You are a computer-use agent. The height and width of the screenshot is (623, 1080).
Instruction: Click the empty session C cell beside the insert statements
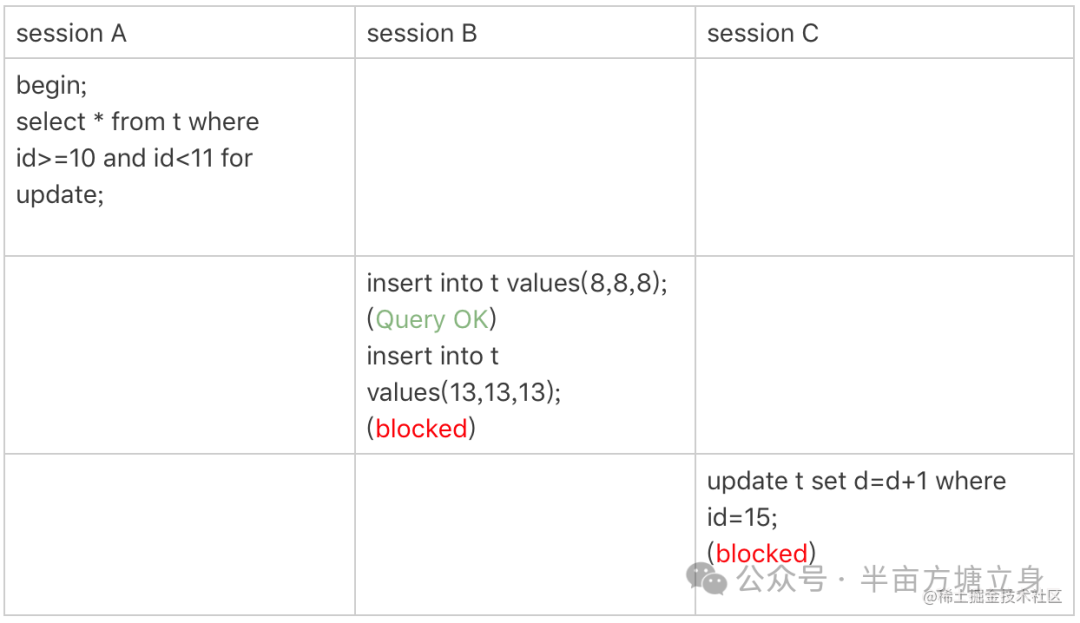click(884, 355)
